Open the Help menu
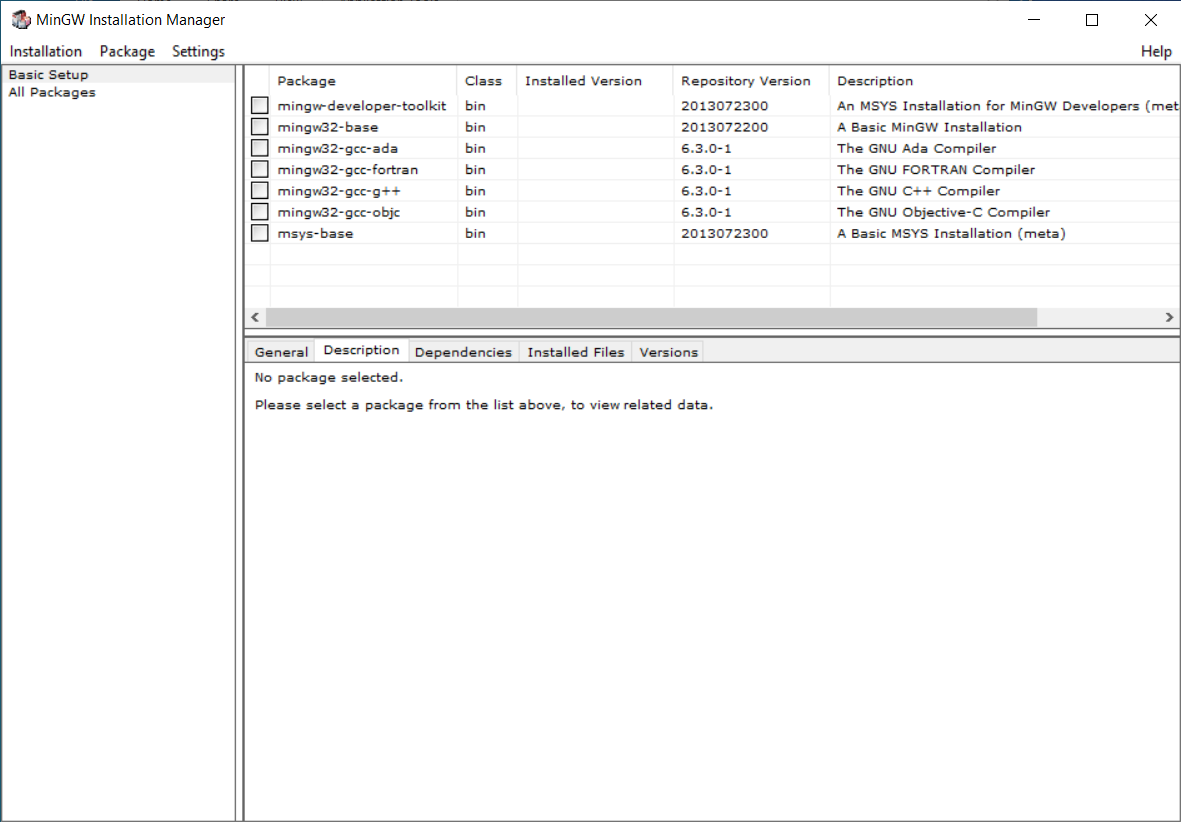 point(1156,51)
